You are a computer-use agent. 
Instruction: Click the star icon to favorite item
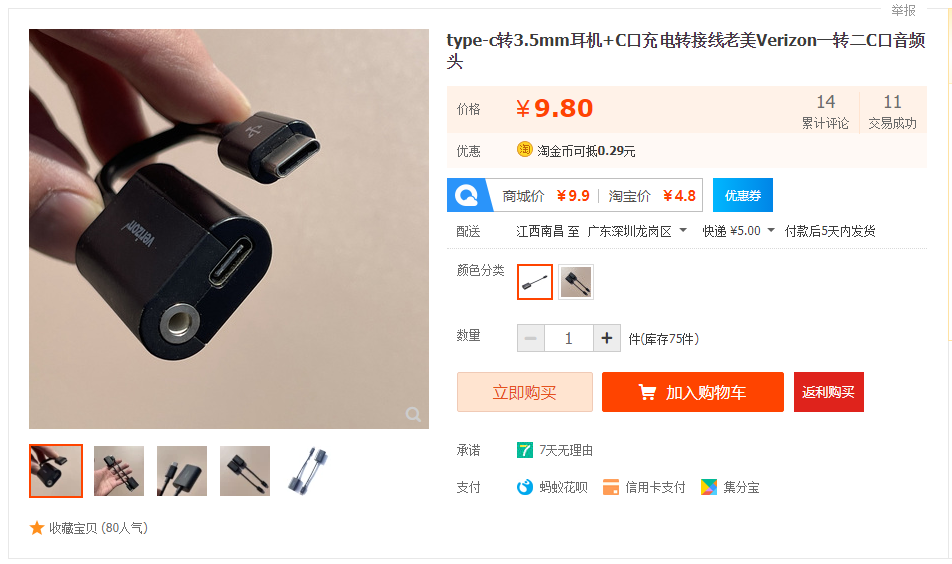click(x=36, y=528)
